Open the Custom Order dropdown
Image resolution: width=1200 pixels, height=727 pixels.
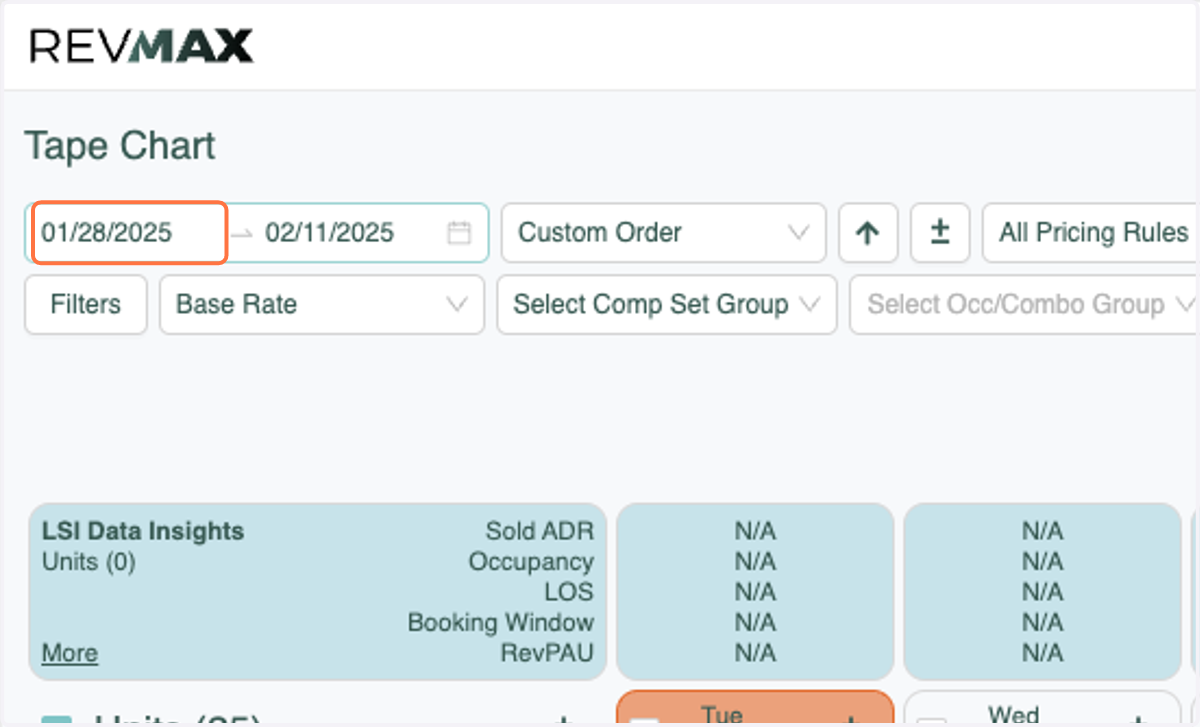point(663,233)
